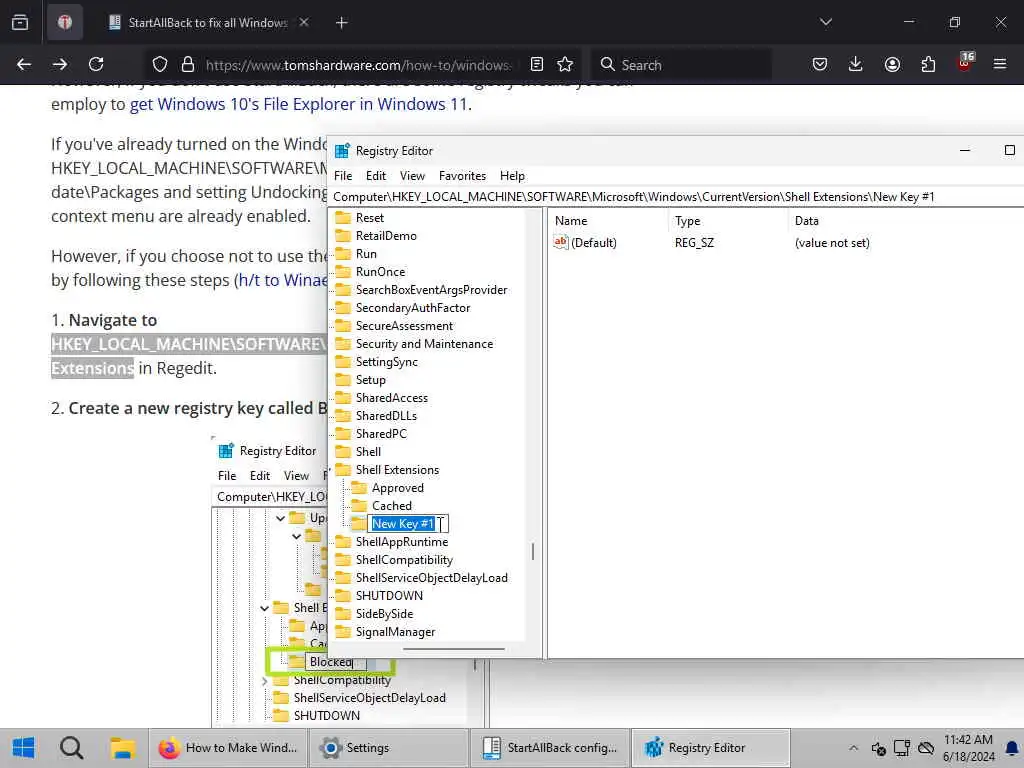Open File Explorer from taskbar
This screenshot has width=1024, height=768.
coord(122,748)
